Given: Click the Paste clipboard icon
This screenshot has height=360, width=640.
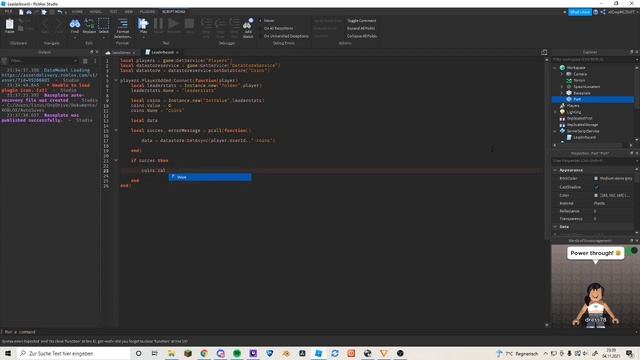Looking at the screenshot, I should click(x=9, y=25).
